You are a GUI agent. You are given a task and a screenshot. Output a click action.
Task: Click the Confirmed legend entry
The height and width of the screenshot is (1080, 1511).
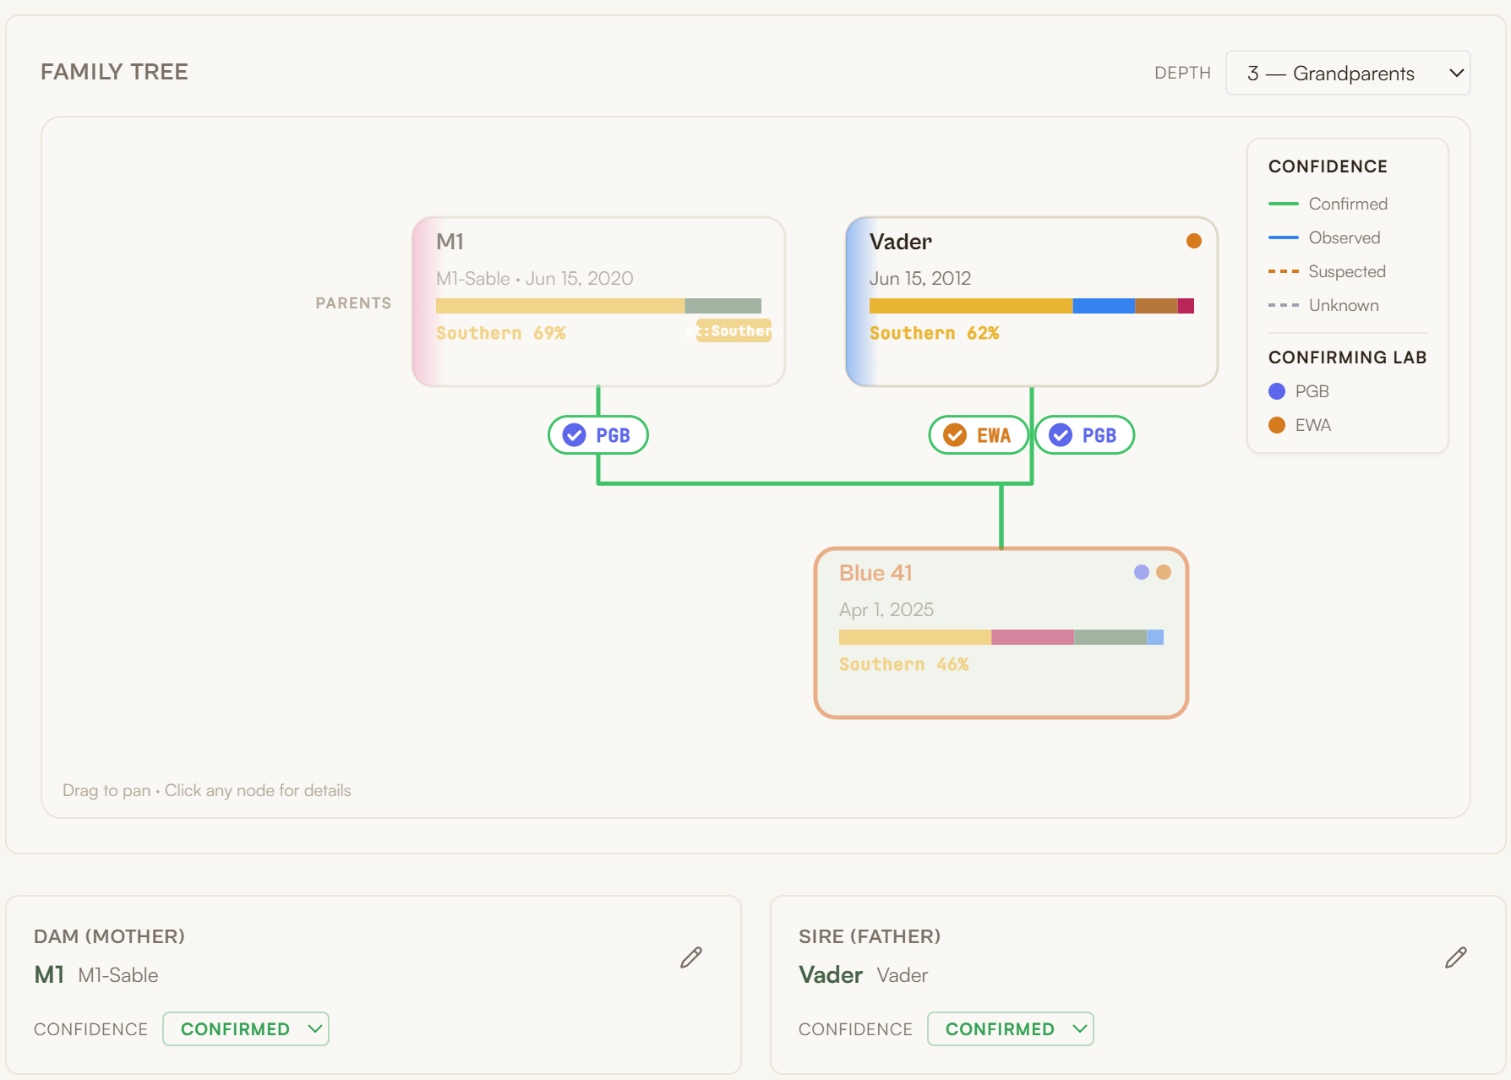pyautogui.click(x=1328, y=204)
